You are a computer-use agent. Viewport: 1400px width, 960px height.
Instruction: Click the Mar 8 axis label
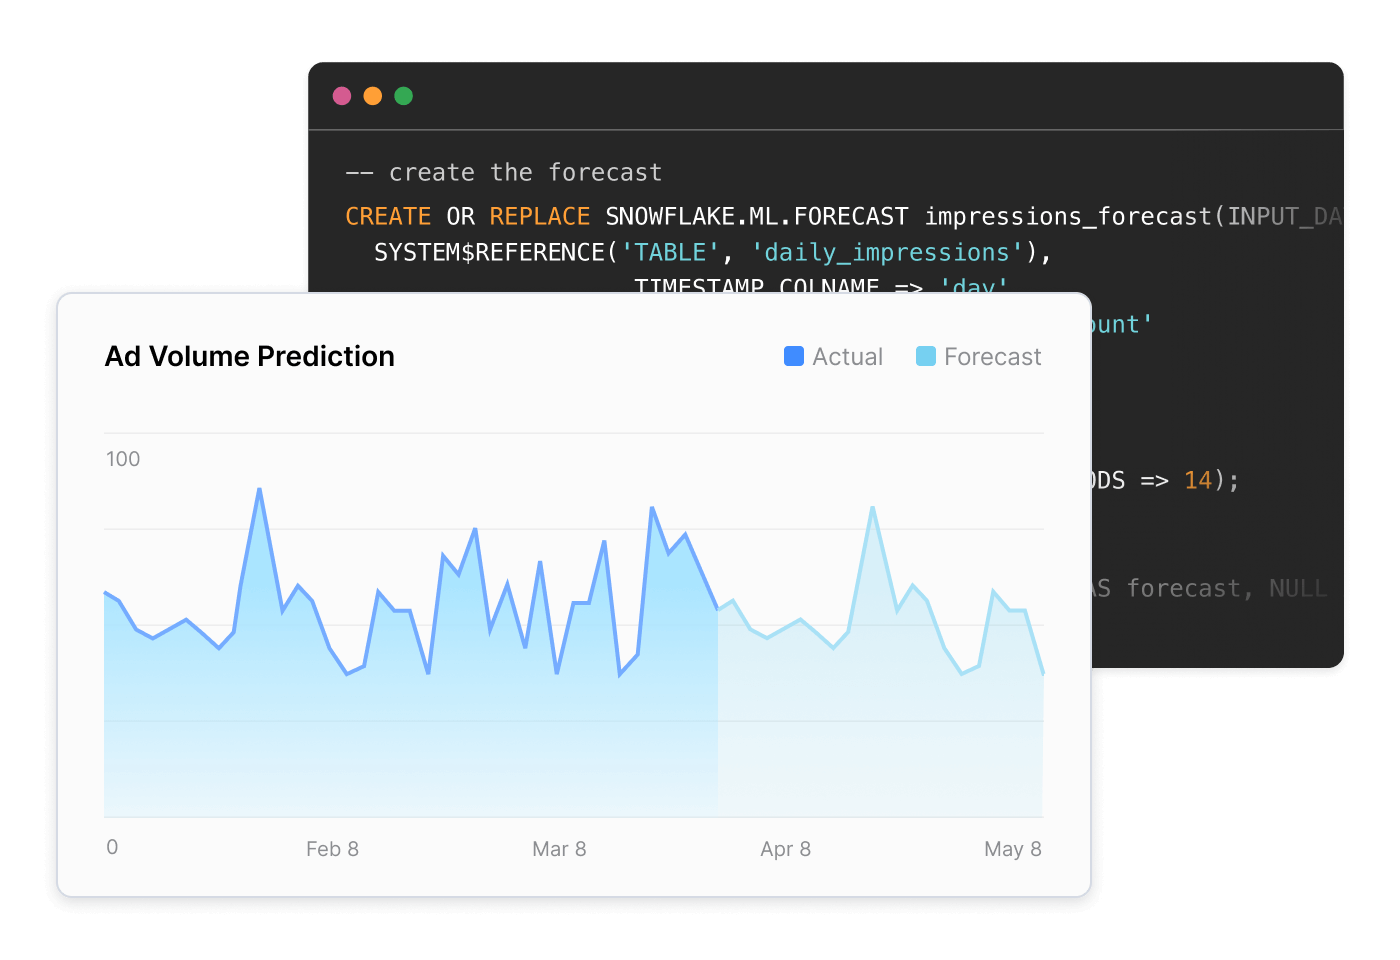click(x=559, y=848)
